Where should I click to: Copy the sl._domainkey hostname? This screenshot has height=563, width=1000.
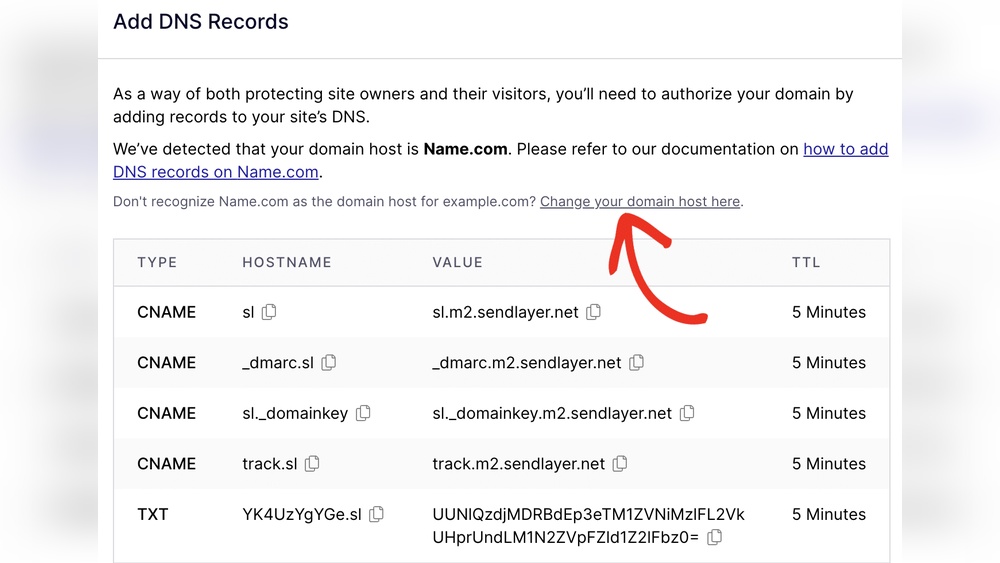tap(364, 413)
